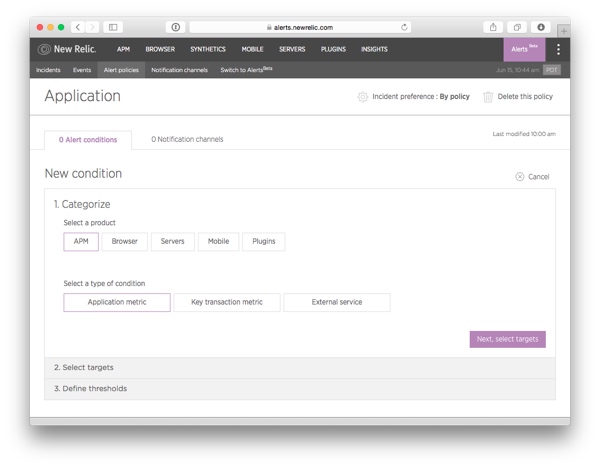Click the password manager icon by address bar
This screenshot has width=600, height=468.
click(x=176, y=27)
